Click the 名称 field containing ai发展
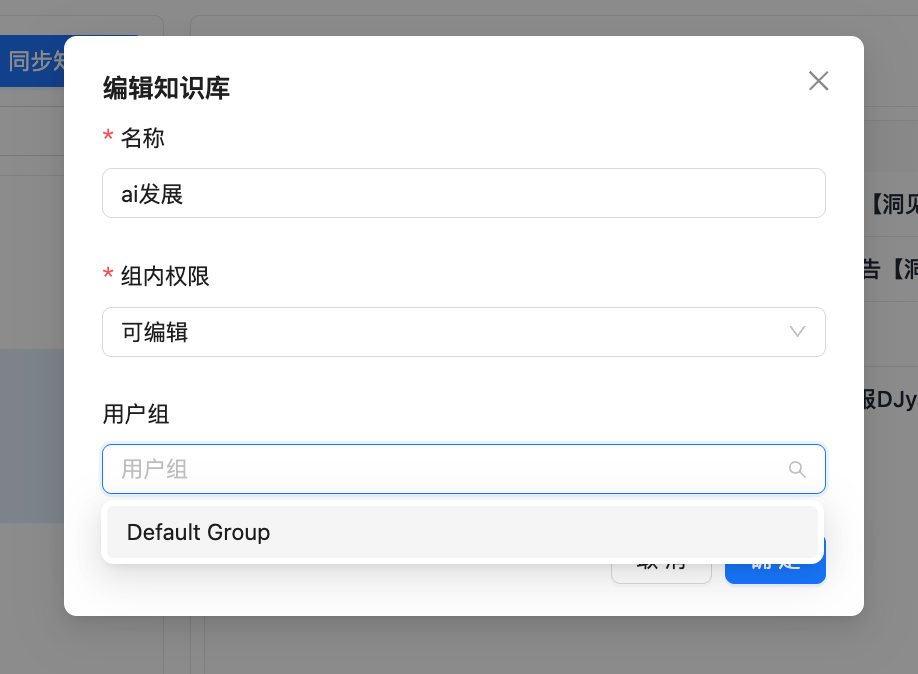This screenshot has height=674, width=918. [x=463, y=193]
